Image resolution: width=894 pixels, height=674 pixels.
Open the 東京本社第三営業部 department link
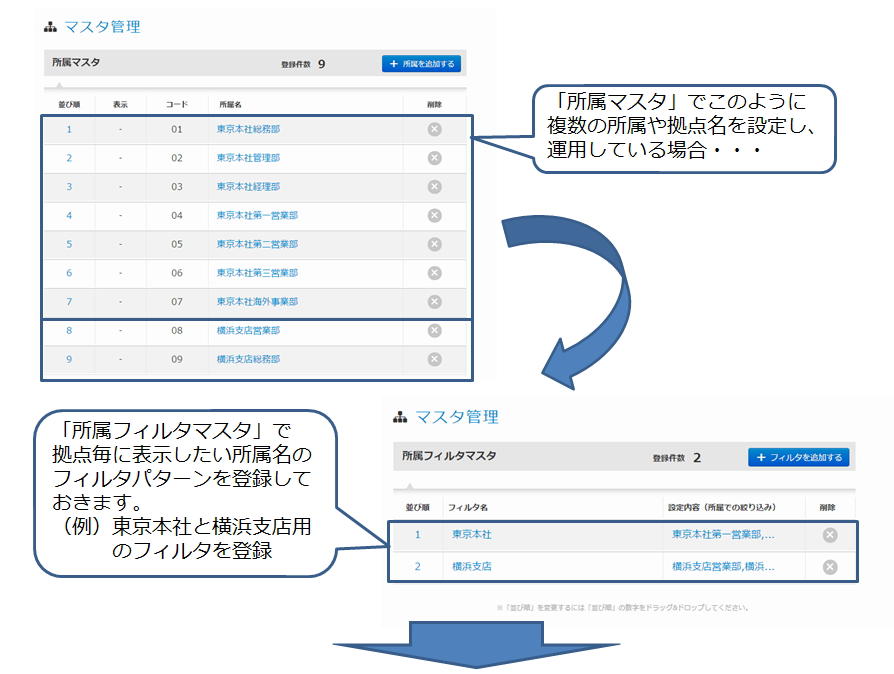click(257, 273)
